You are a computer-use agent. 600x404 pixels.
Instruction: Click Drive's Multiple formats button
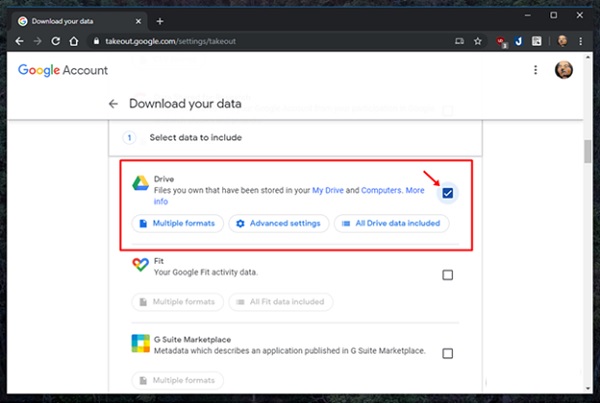pyautogui.click(x=178, y=223)
